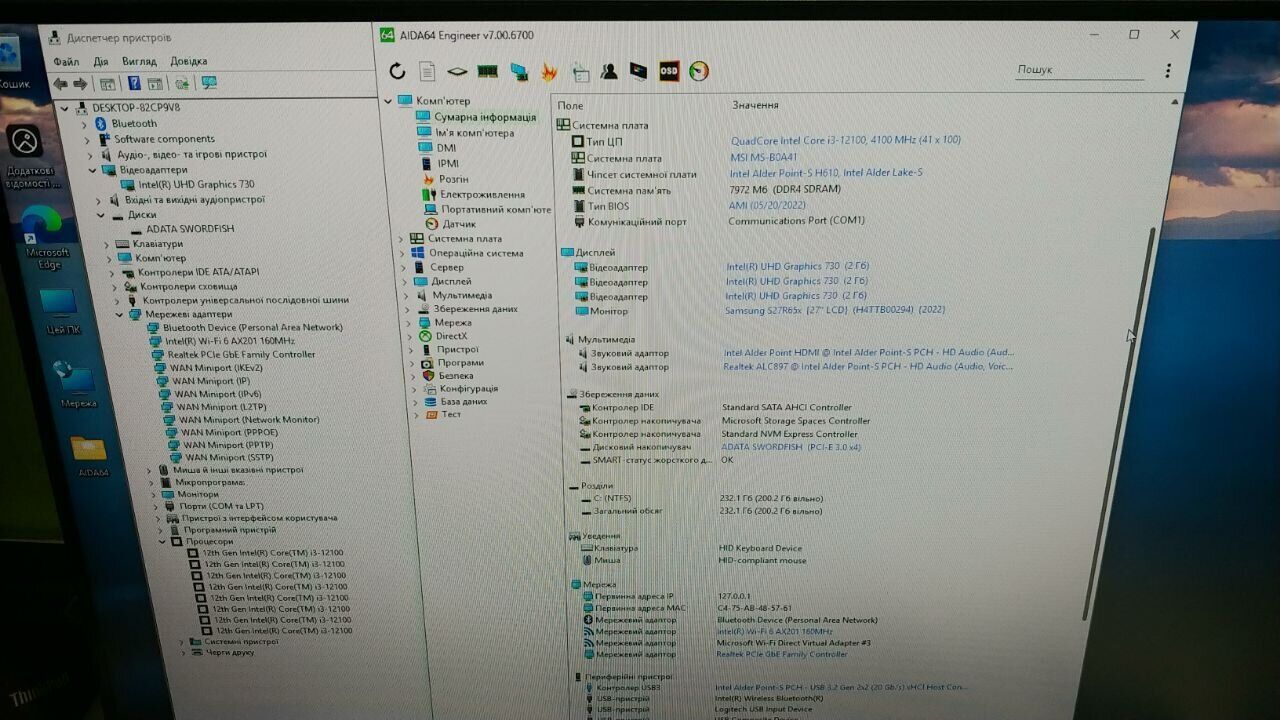The width and height of the screenshot is (1280, 720).
Task: Click the AIDA64 vertical scrollbar
Action: click(1127, 400)
